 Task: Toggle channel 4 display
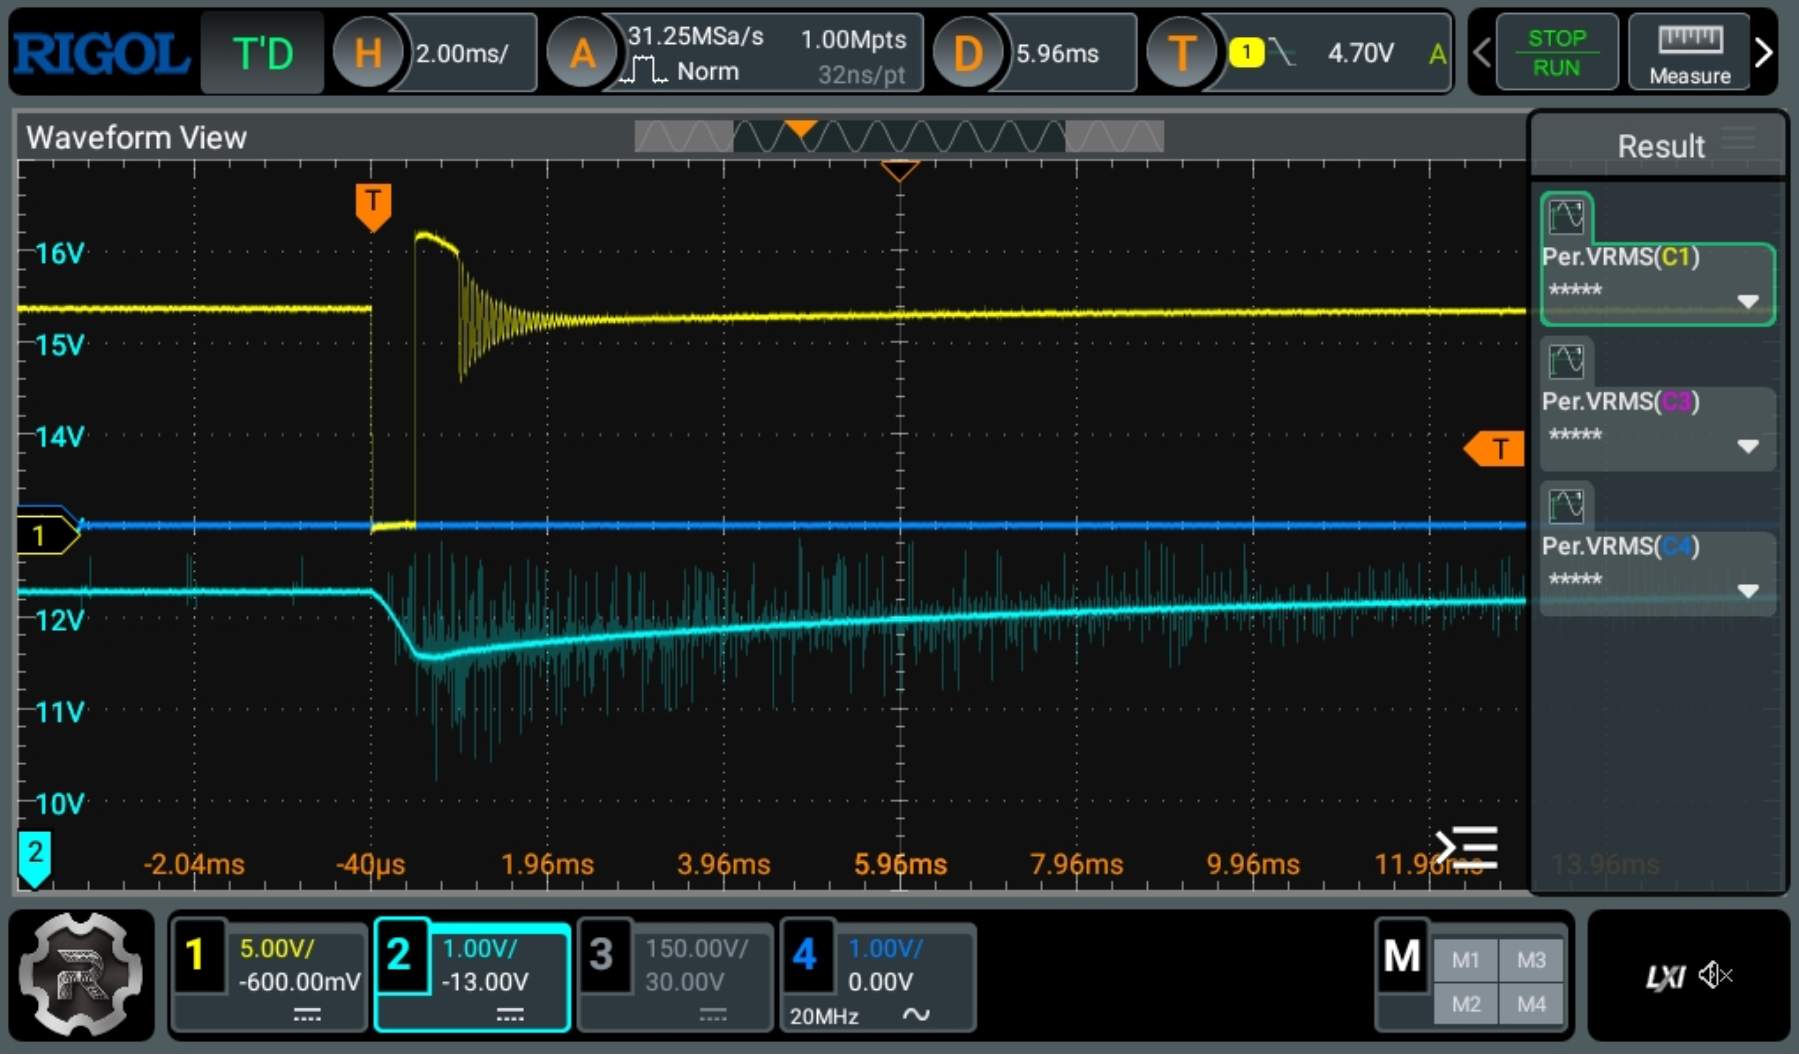click(x=805, y=955)
